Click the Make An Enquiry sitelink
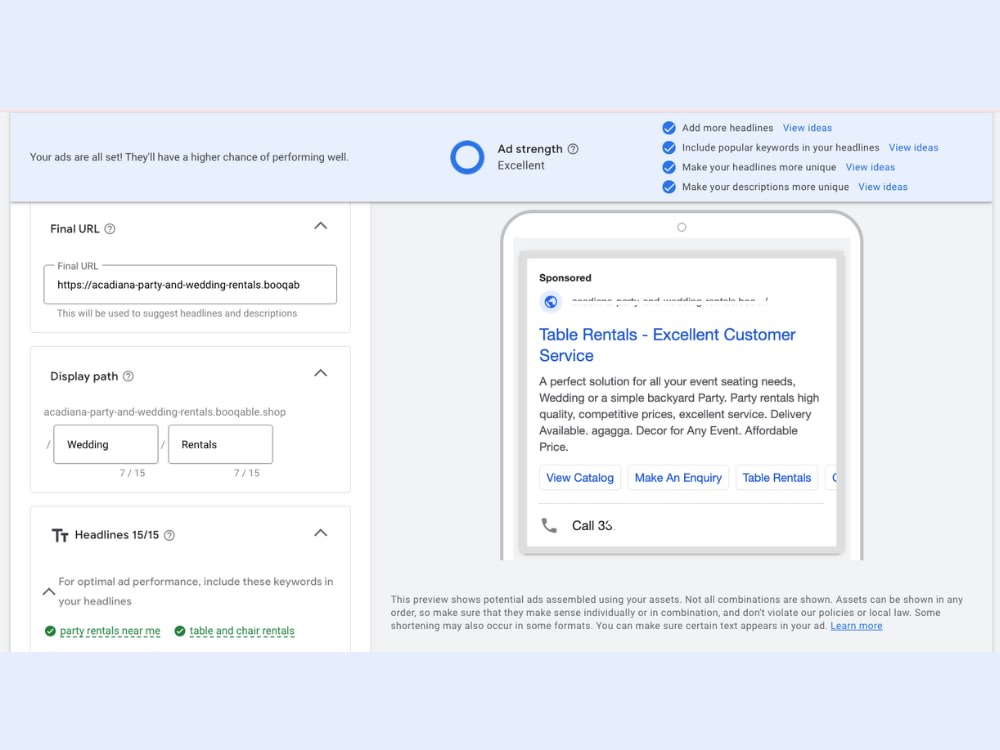 678,478
